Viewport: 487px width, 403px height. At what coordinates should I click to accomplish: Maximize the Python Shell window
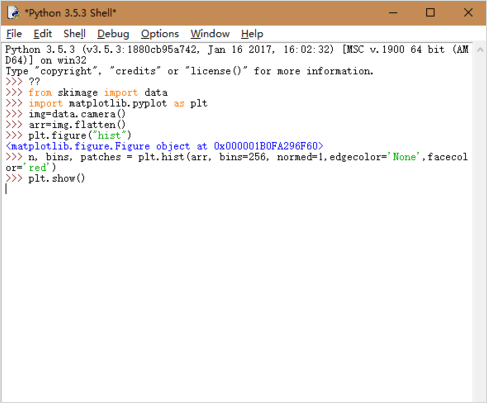(430, 13)
